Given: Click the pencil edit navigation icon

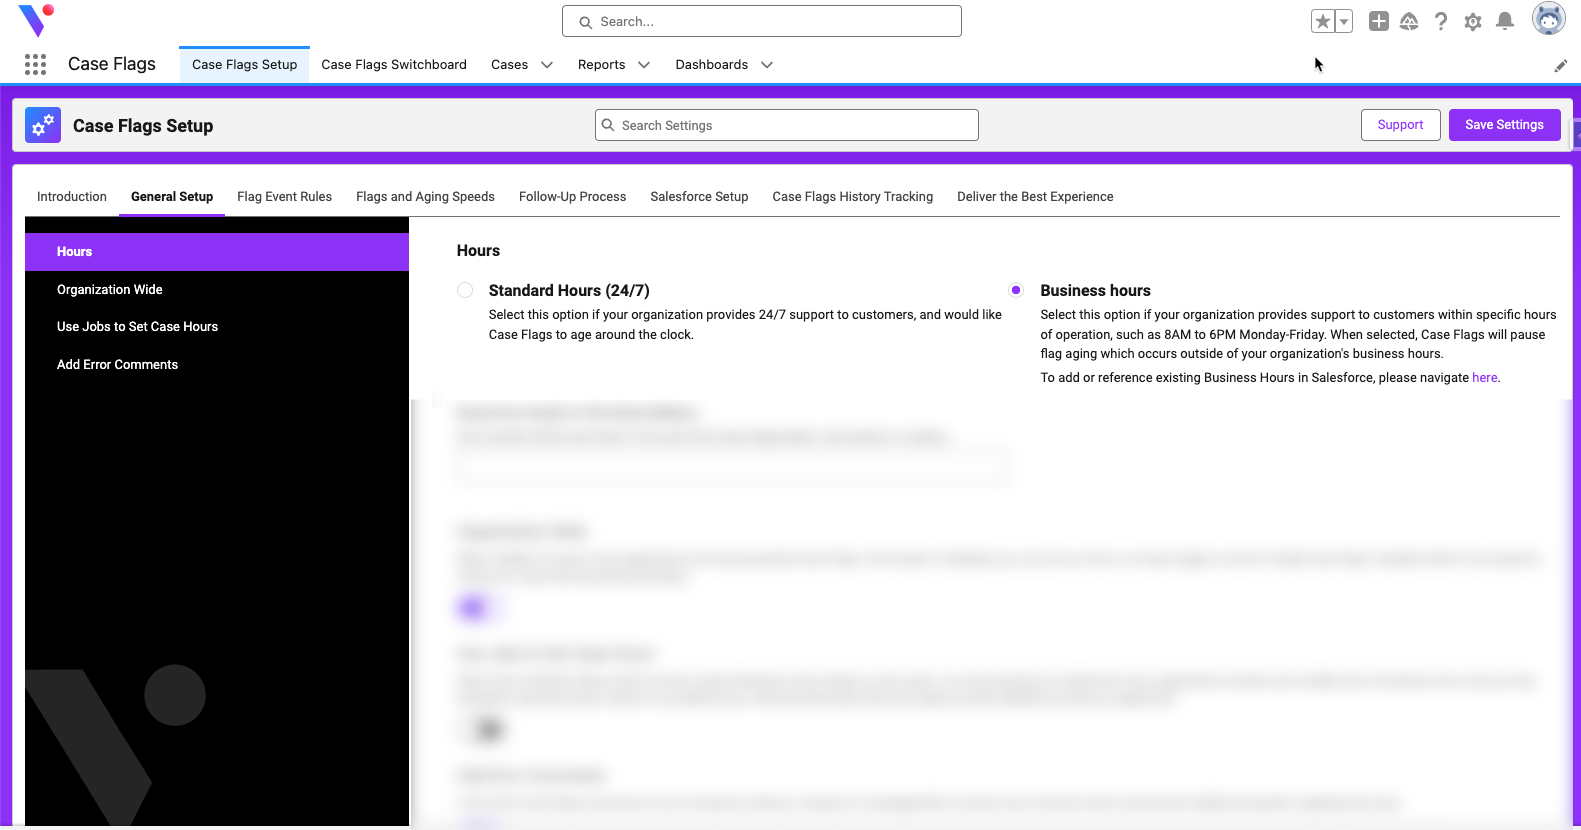Looking at the screenshot, I should [1561, 66].
